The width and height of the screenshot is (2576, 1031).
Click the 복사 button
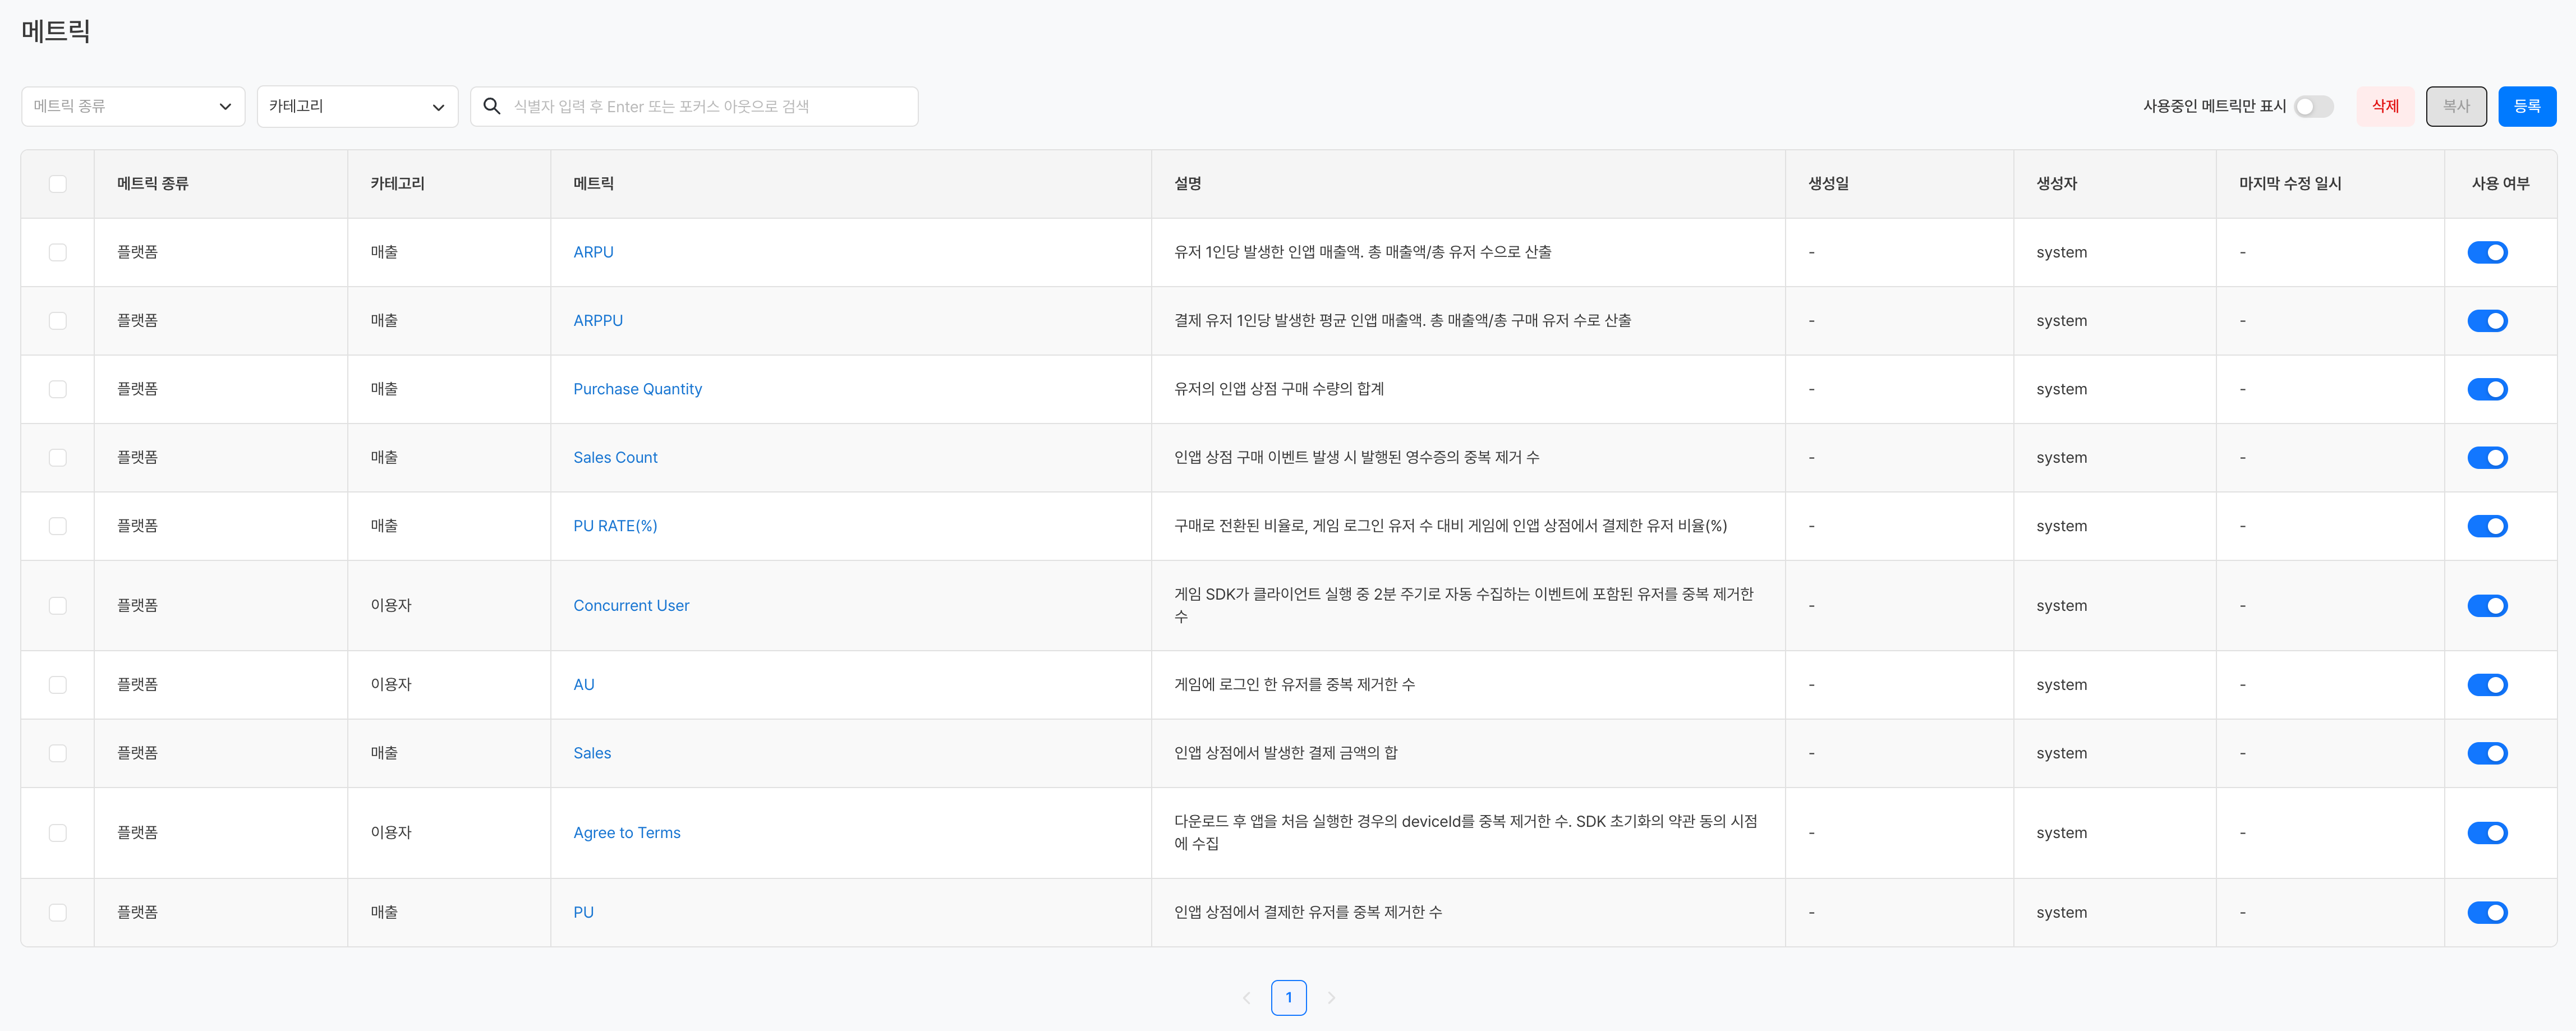(x=2456, y=106)
